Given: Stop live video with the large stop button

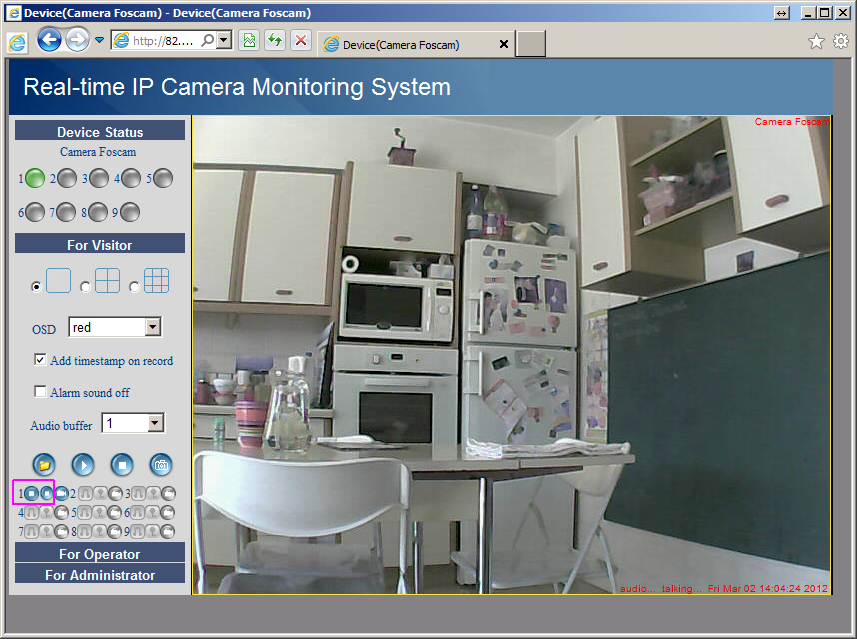Looking at the screenshot, I should [122, 465].
